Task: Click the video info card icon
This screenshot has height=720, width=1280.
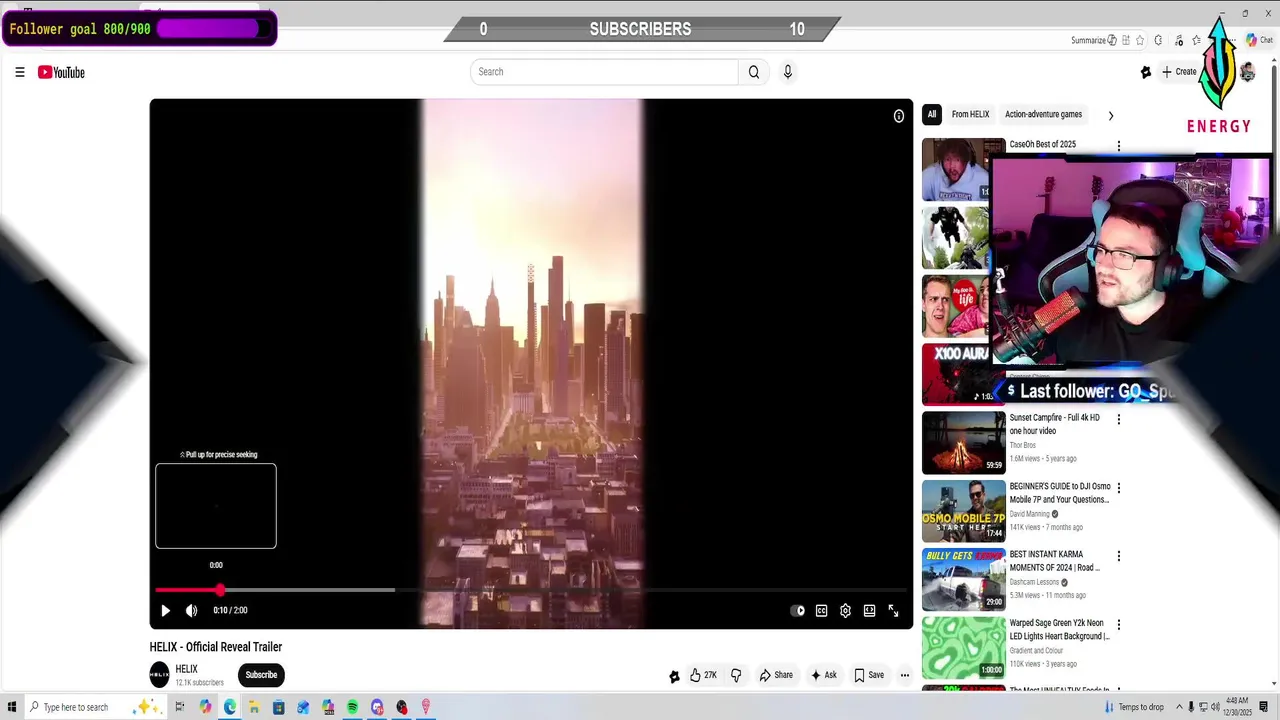Action: [899, 116]
